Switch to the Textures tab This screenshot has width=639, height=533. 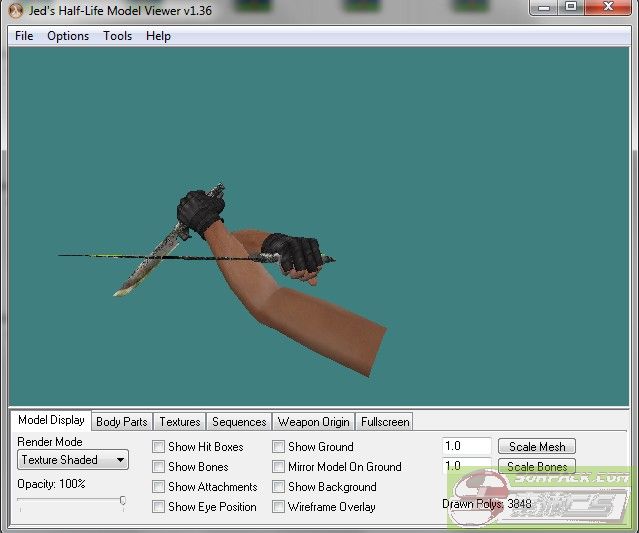pos(180,422)
